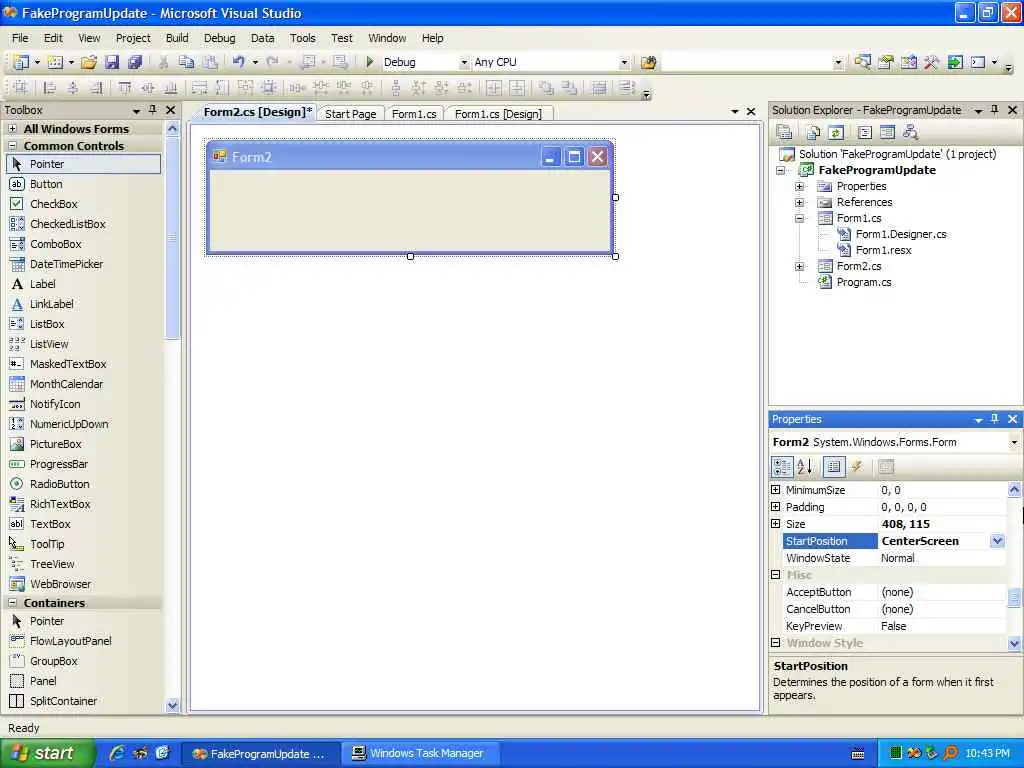
Task: Click the Open File folder icon
Action: (89, 62)
